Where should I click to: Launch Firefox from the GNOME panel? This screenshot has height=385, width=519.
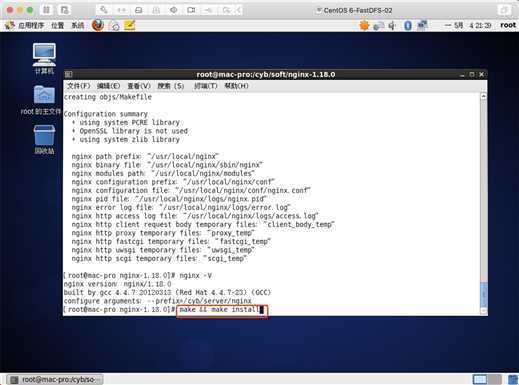(98, 25)
